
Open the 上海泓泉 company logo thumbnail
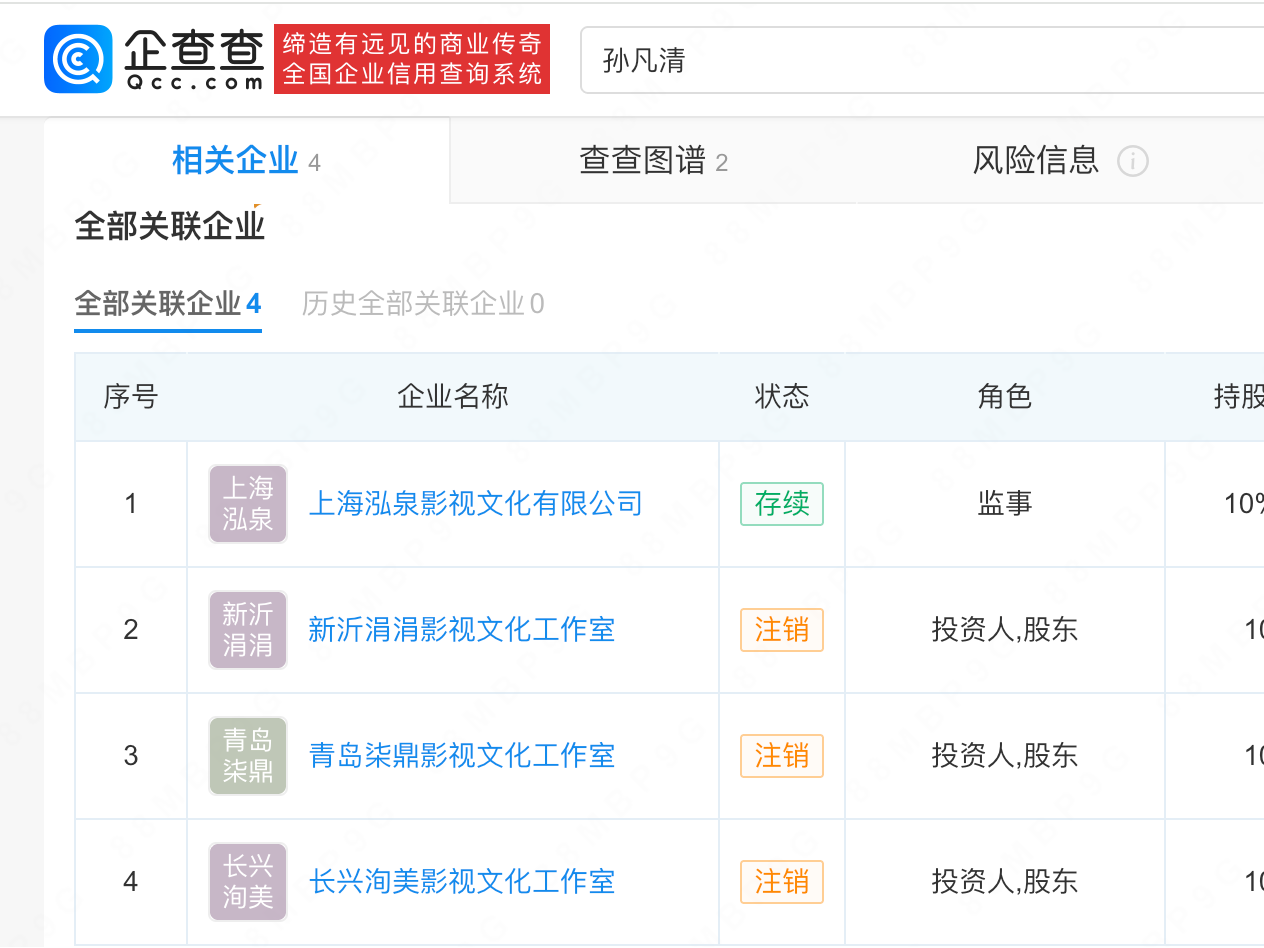(248, 504)
